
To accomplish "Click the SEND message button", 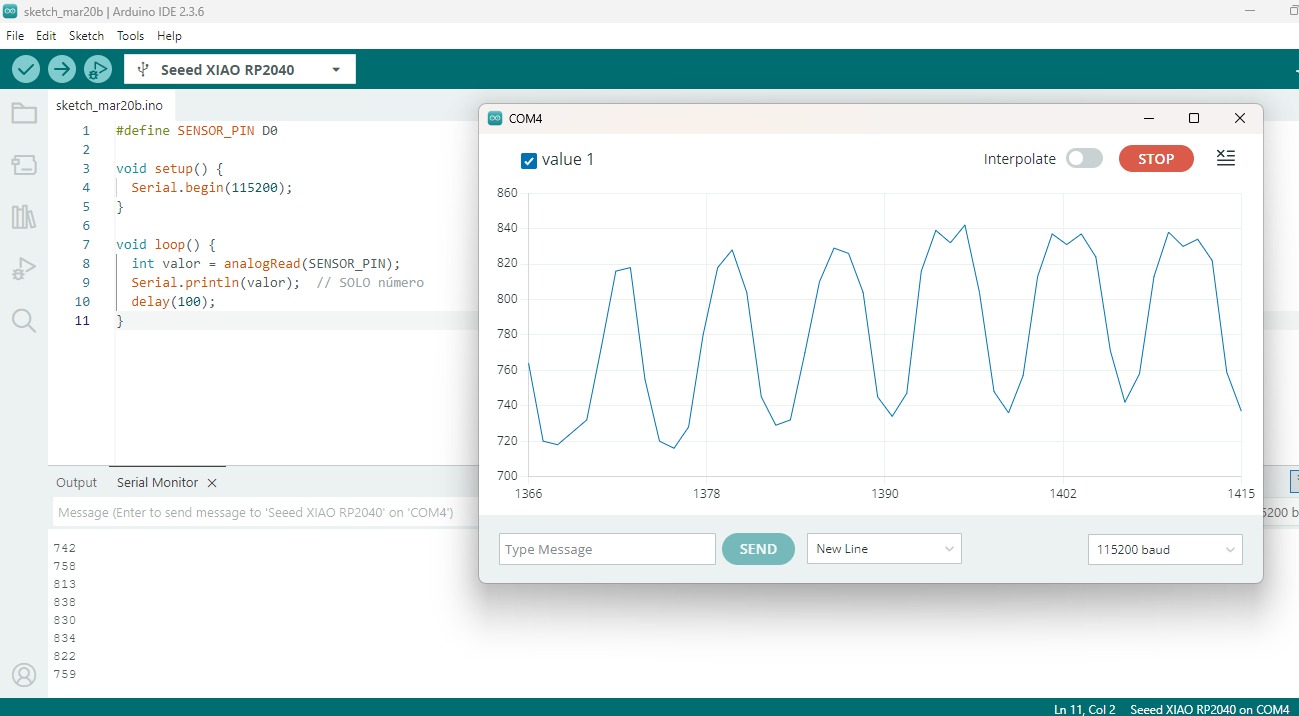I will pyautogui.click(x=758, y=549).
